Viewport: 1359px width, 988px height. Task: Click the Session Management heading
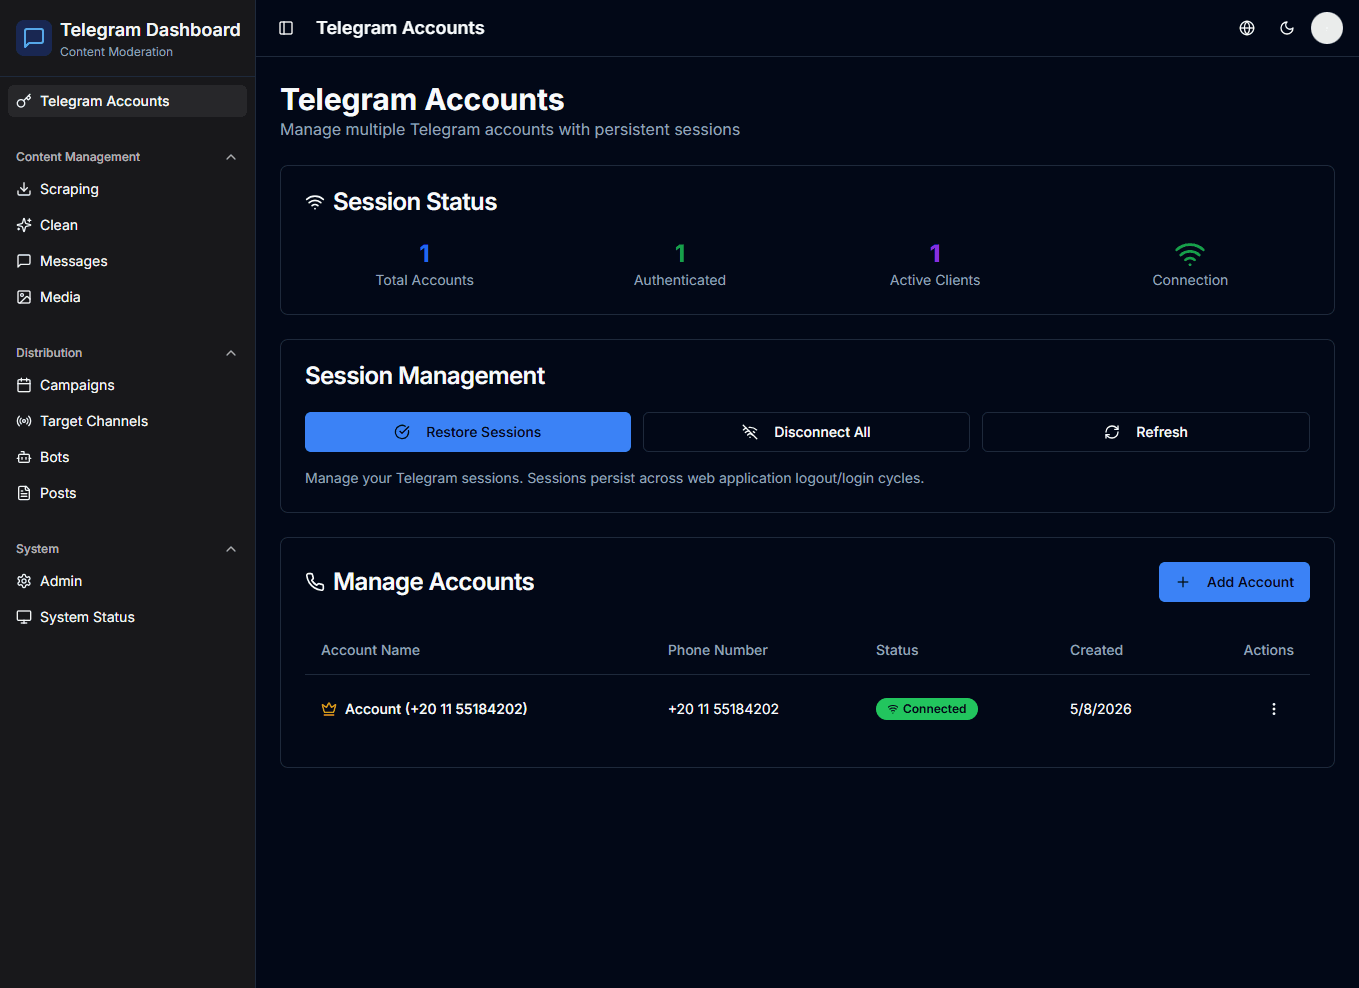(x=425, y=376)
